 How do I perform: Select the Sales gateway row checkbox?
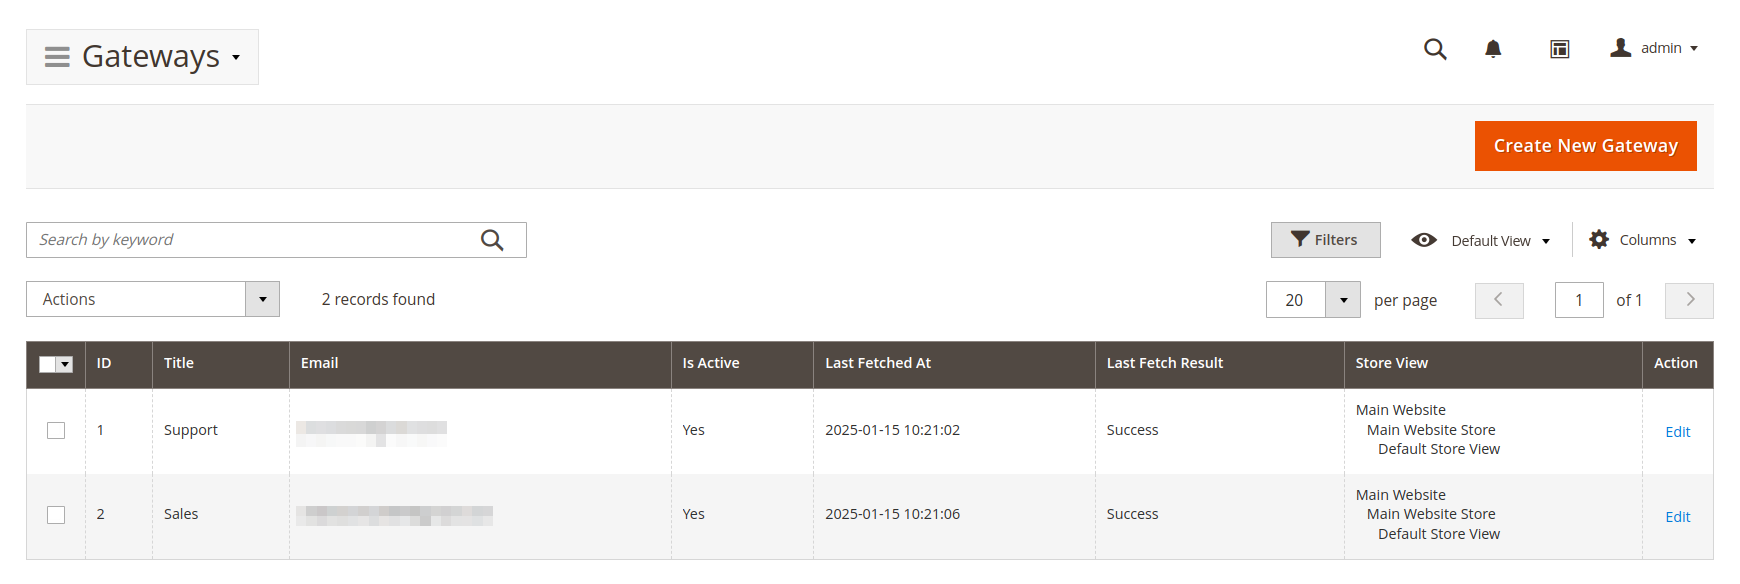pos(56,514)
